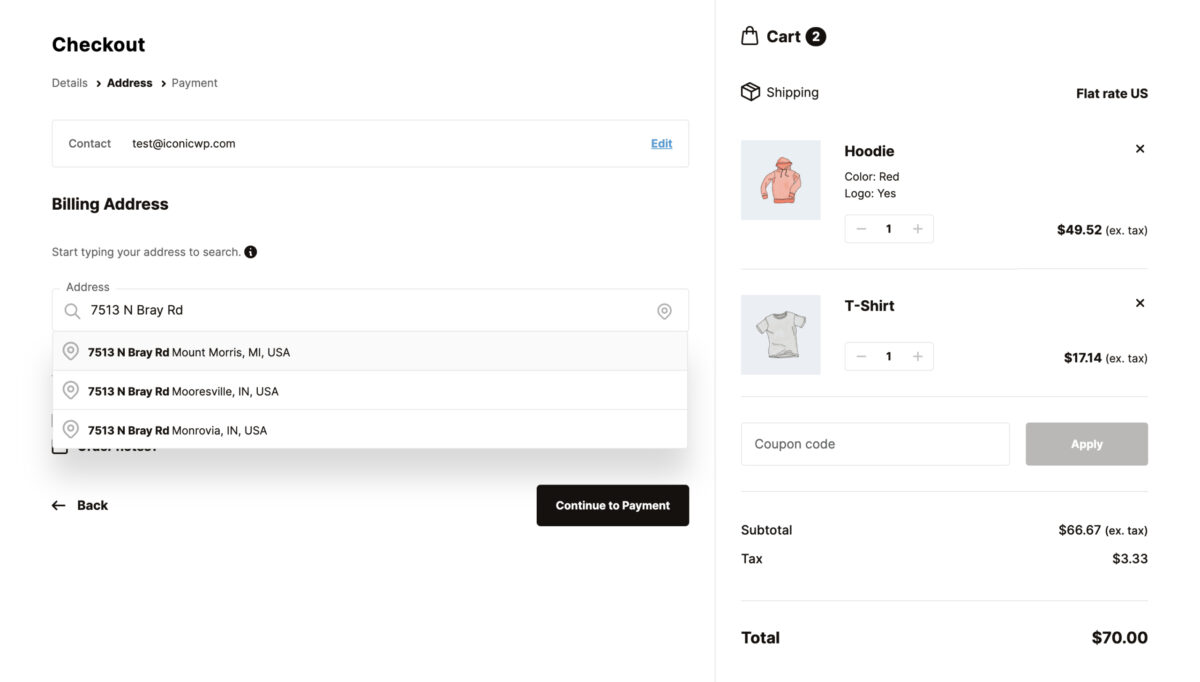Go back to the Details breadcrumb step

pyautogui.click(x=69, y=83)
